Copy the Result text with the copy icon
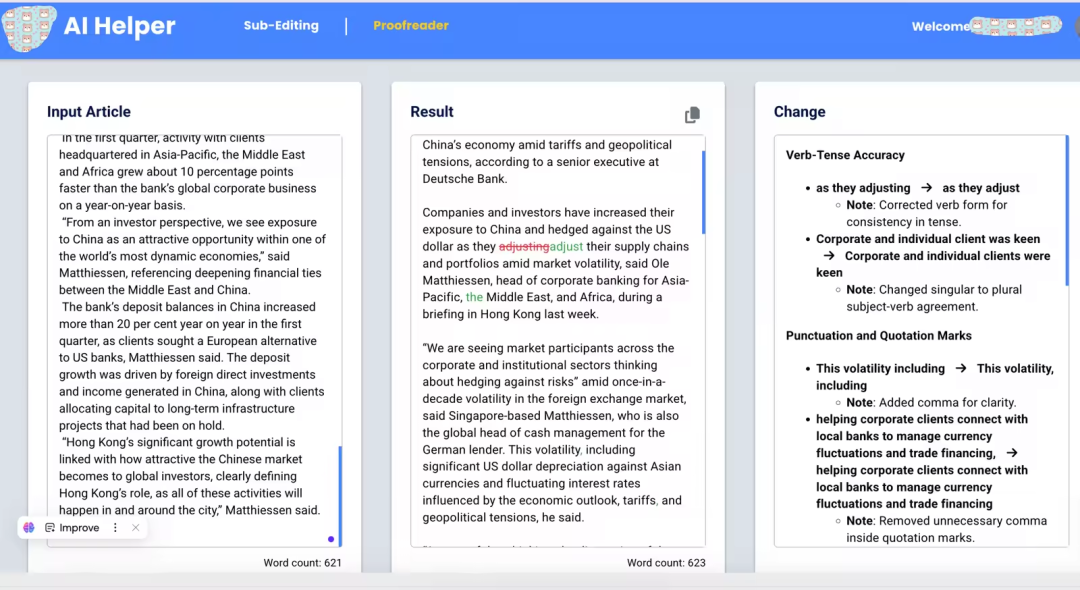The width and height of the screenshot is (1080, 590). pos(692,115)
